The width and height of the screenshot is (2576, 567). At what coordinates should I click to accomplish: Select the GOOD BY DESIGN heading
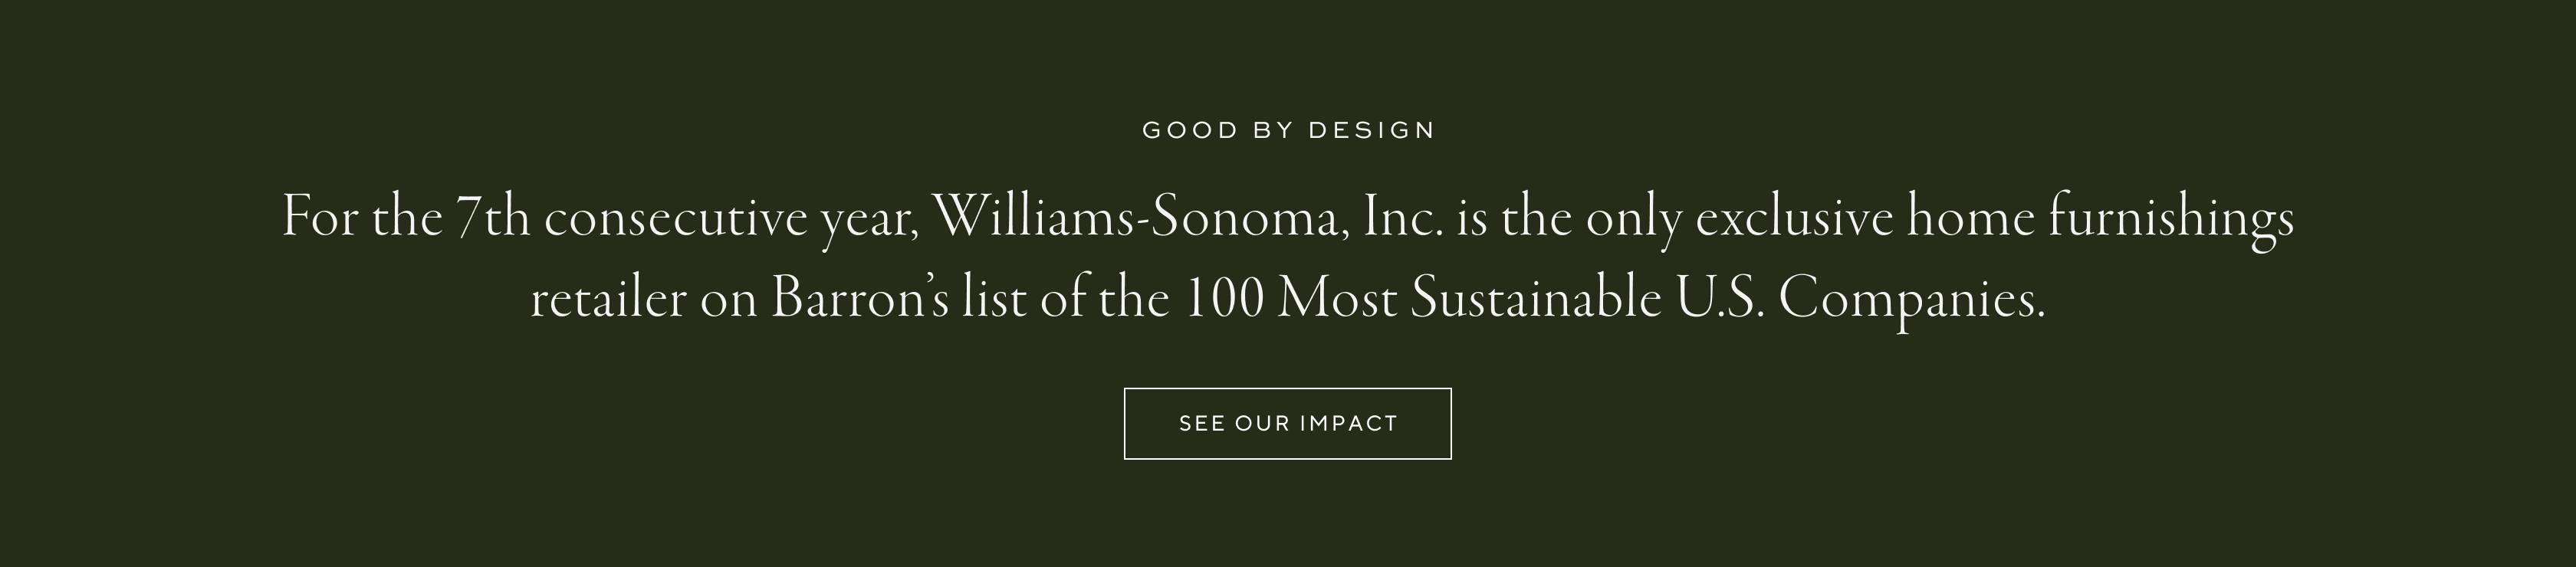click(x=1288, y=130)
